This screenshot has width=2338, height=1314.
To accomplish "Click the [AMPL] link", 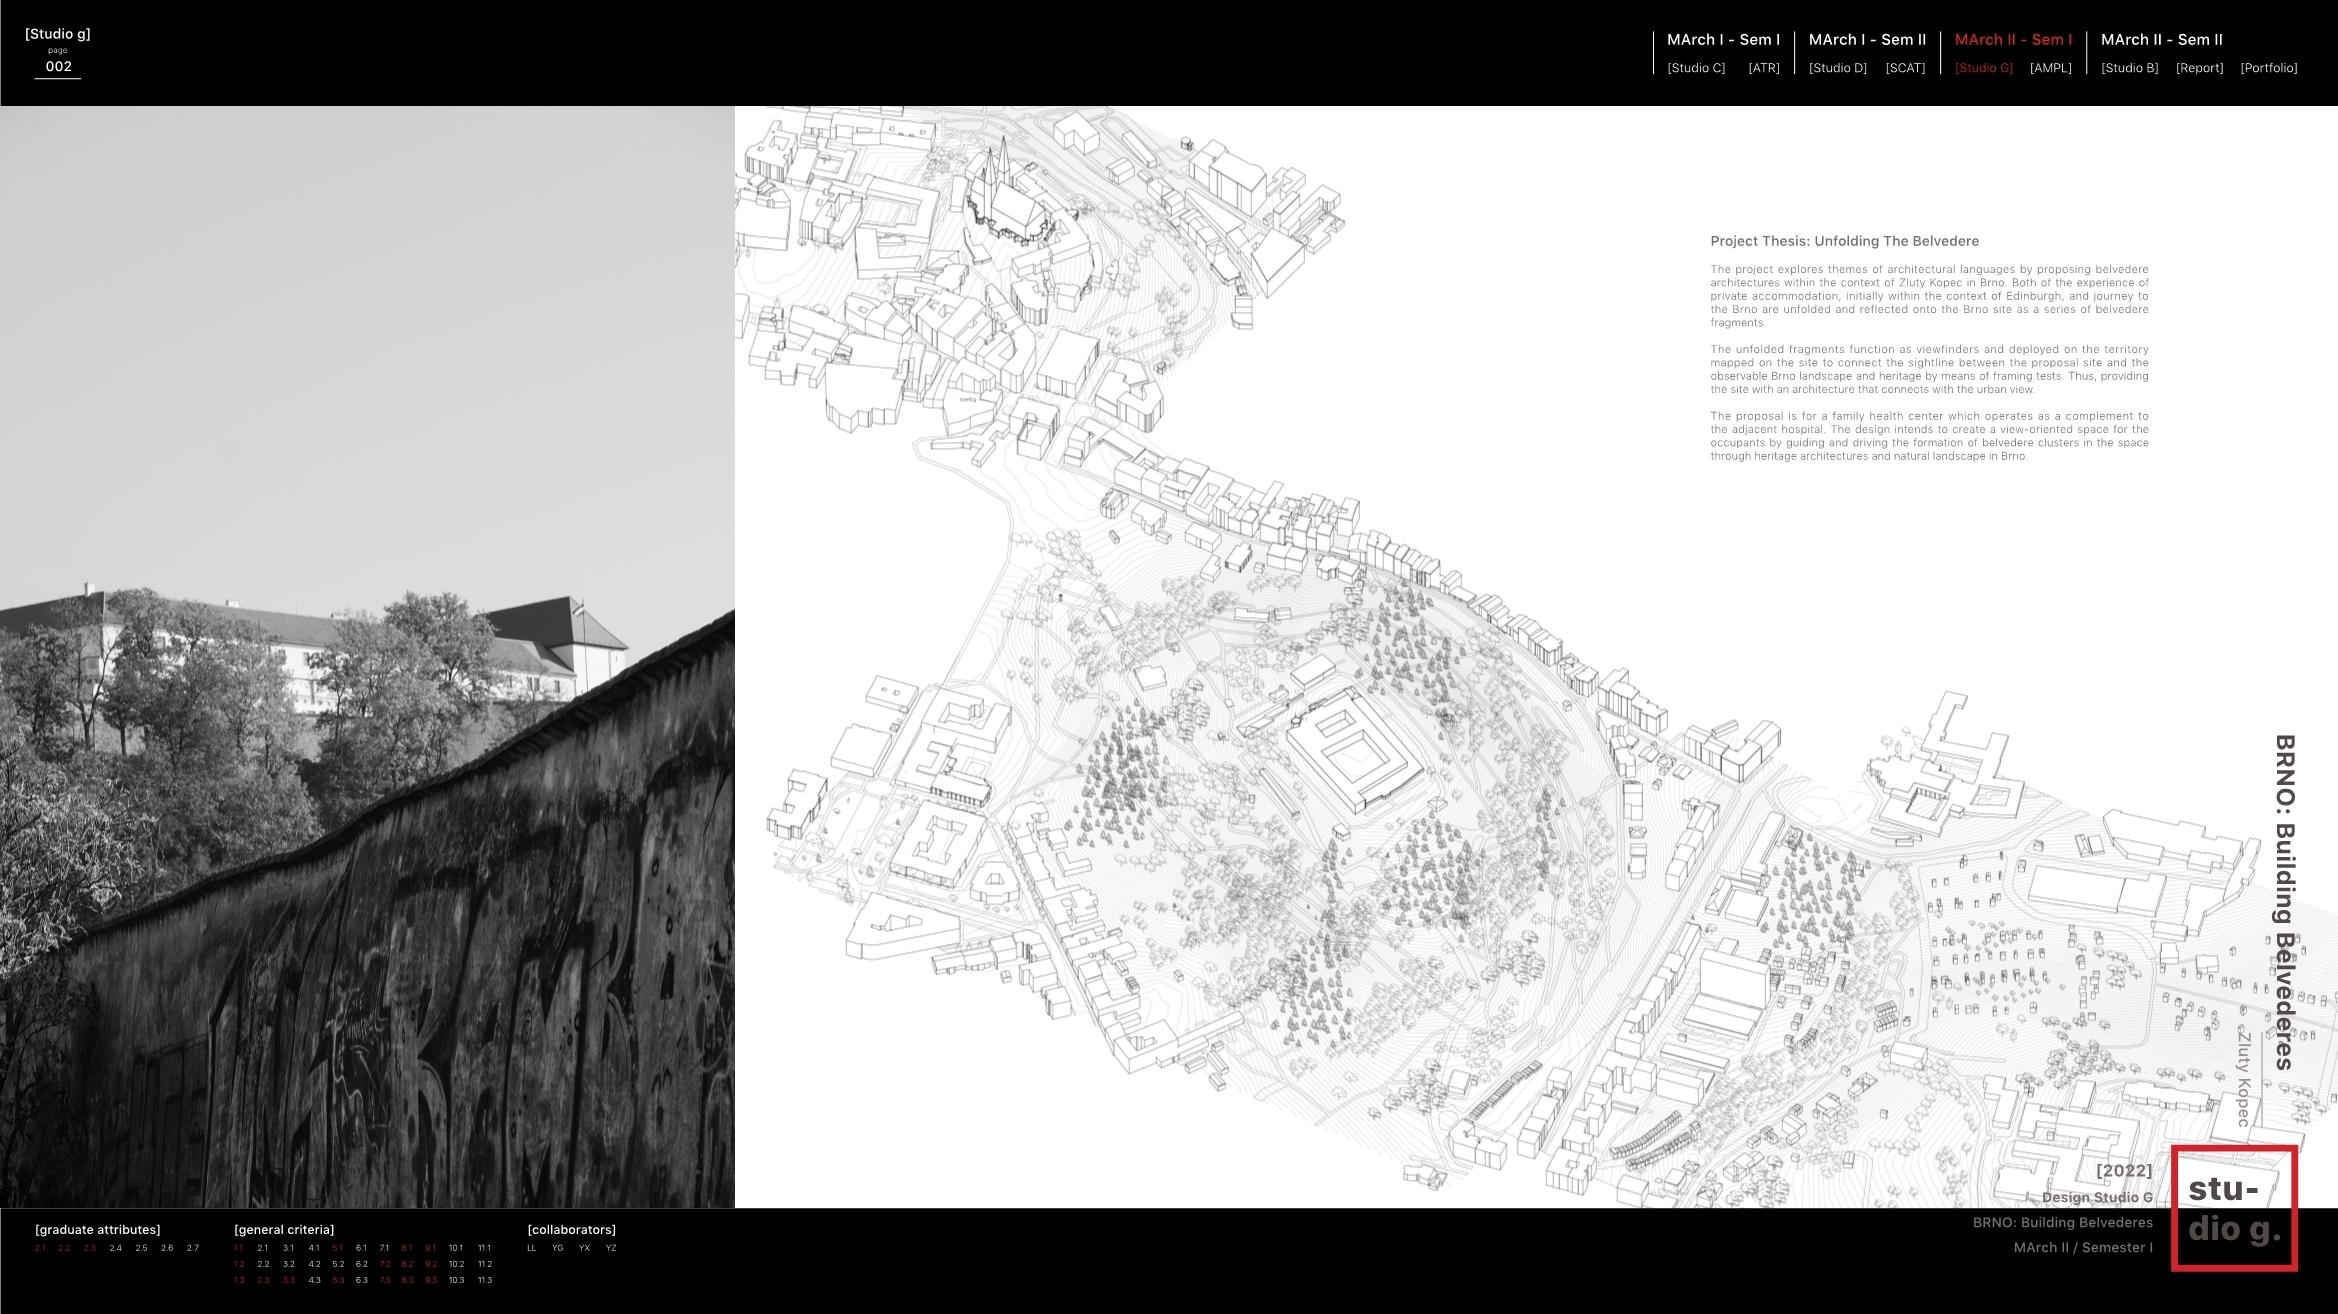I will (x=2050, y=68).
